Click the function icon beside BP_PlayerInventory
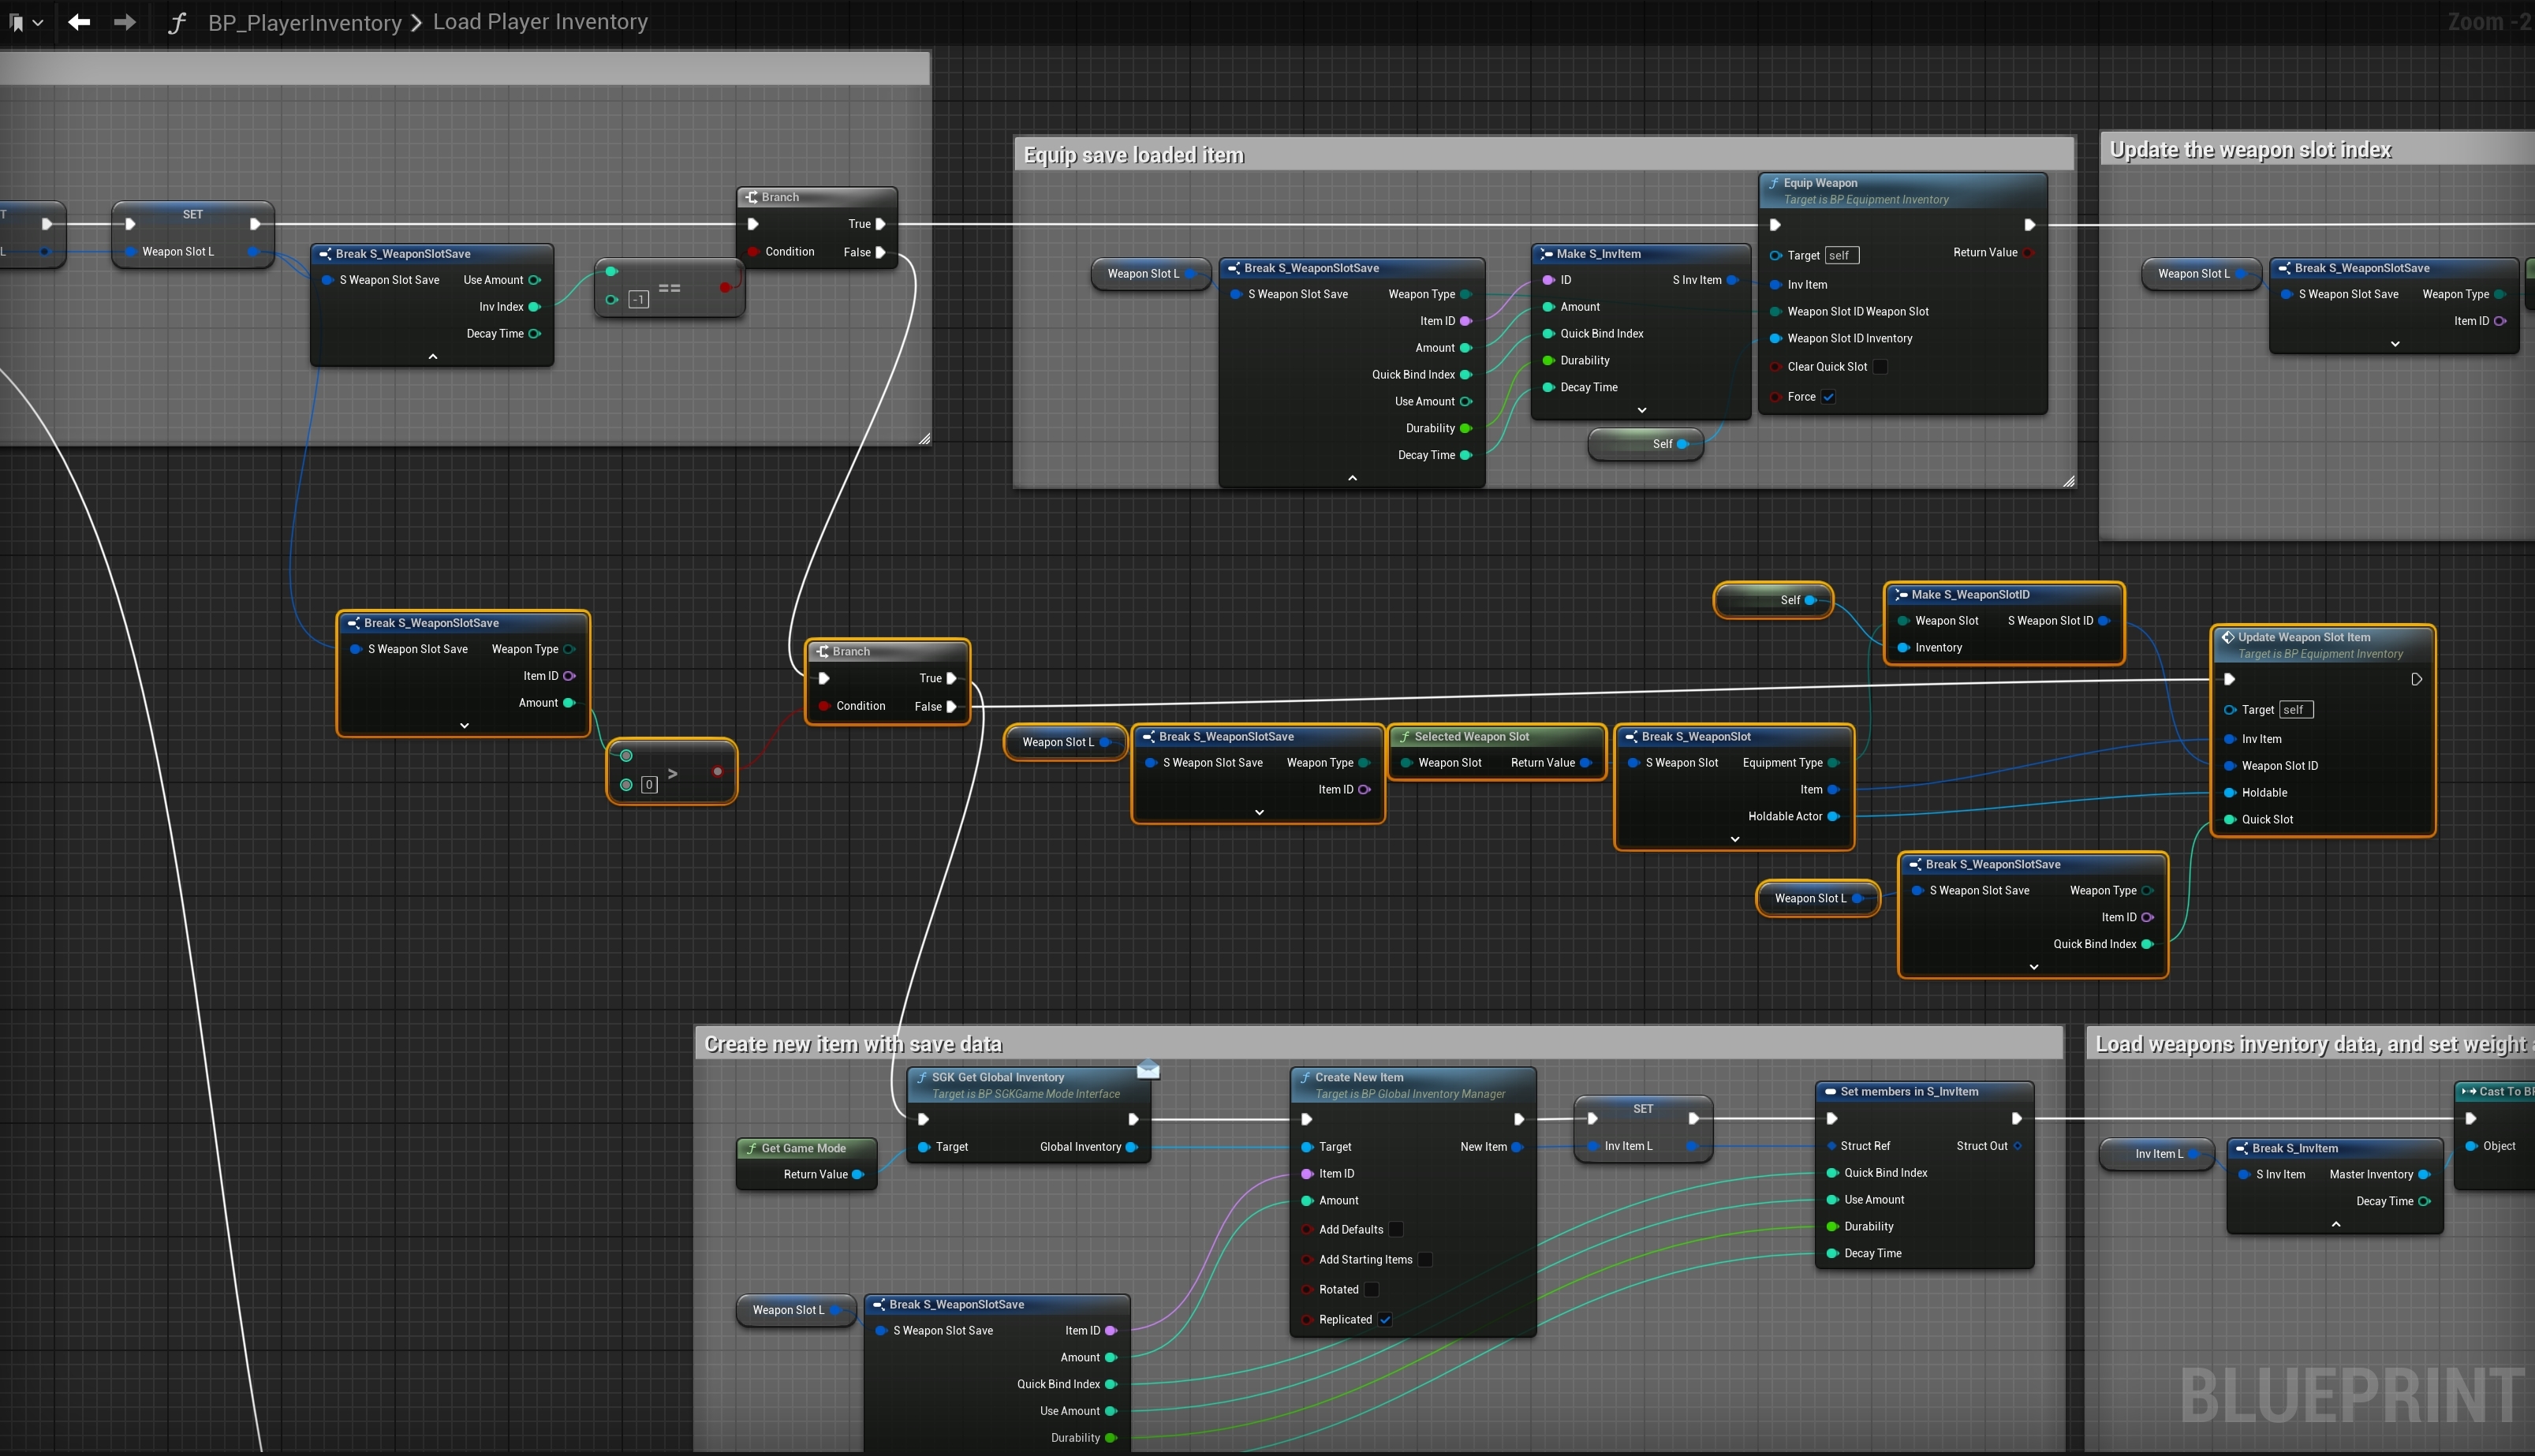This screenshot has height=1456, width=2535. [177, 22]
